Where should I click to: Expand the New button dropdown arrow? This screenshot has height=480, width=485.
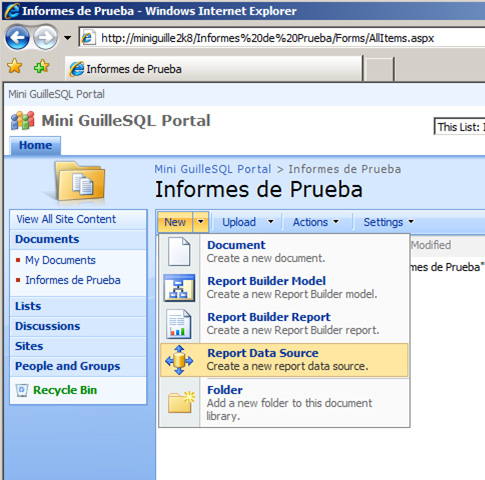pyautogui.click(x=201, y=222)
